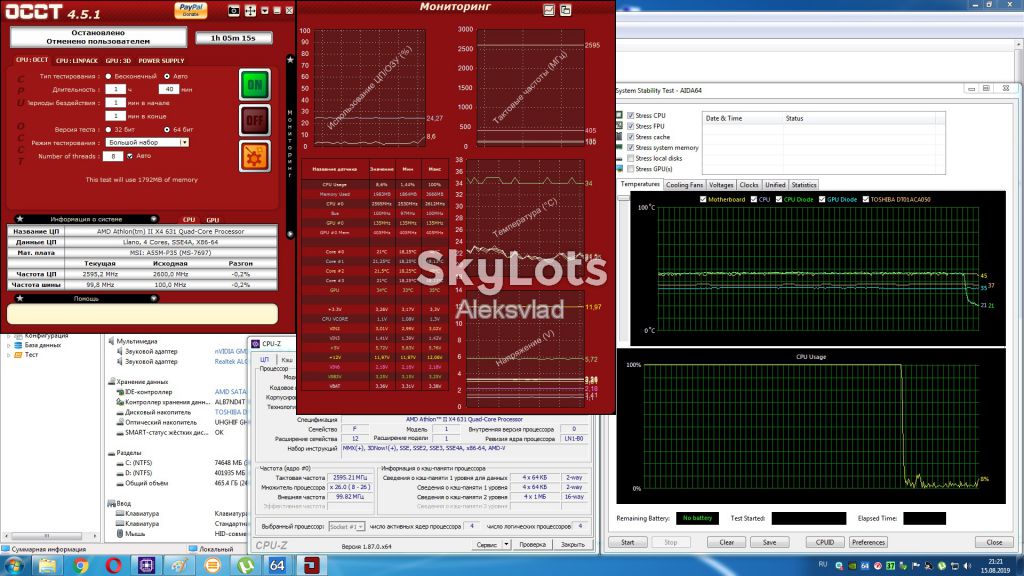
Task: Expand the Тест tree node
Action: tap(8, 355)
